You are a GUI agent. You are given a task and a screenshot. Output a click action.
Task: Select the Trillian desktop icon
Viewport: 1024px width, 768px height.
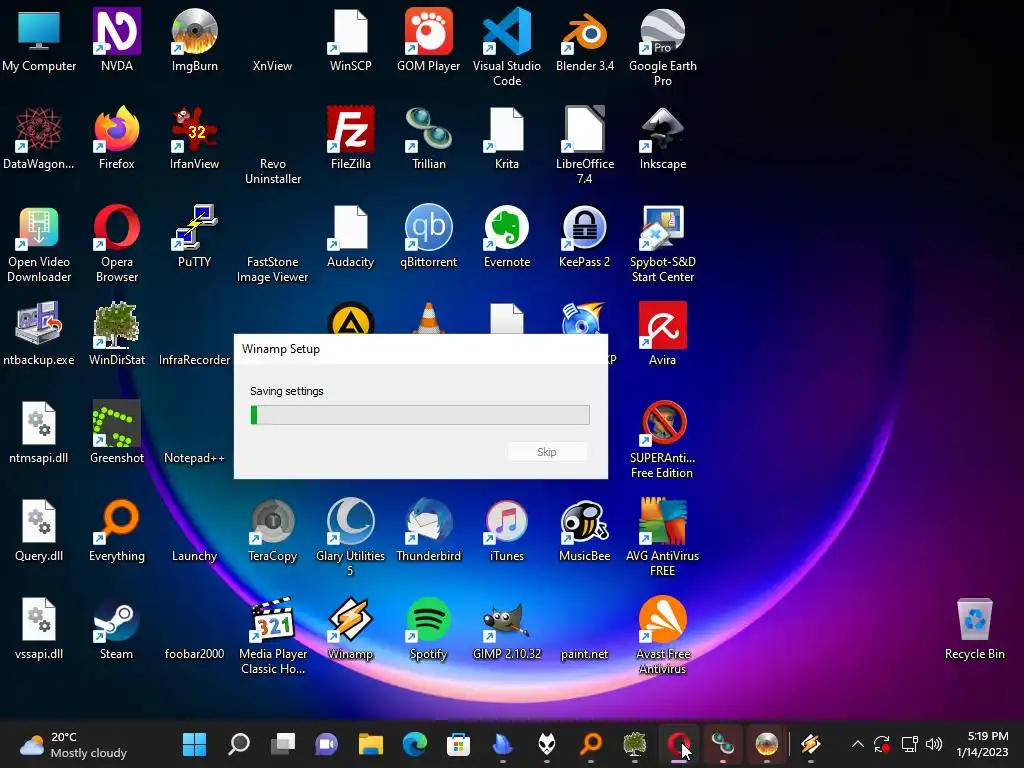[x=428, y=129]
